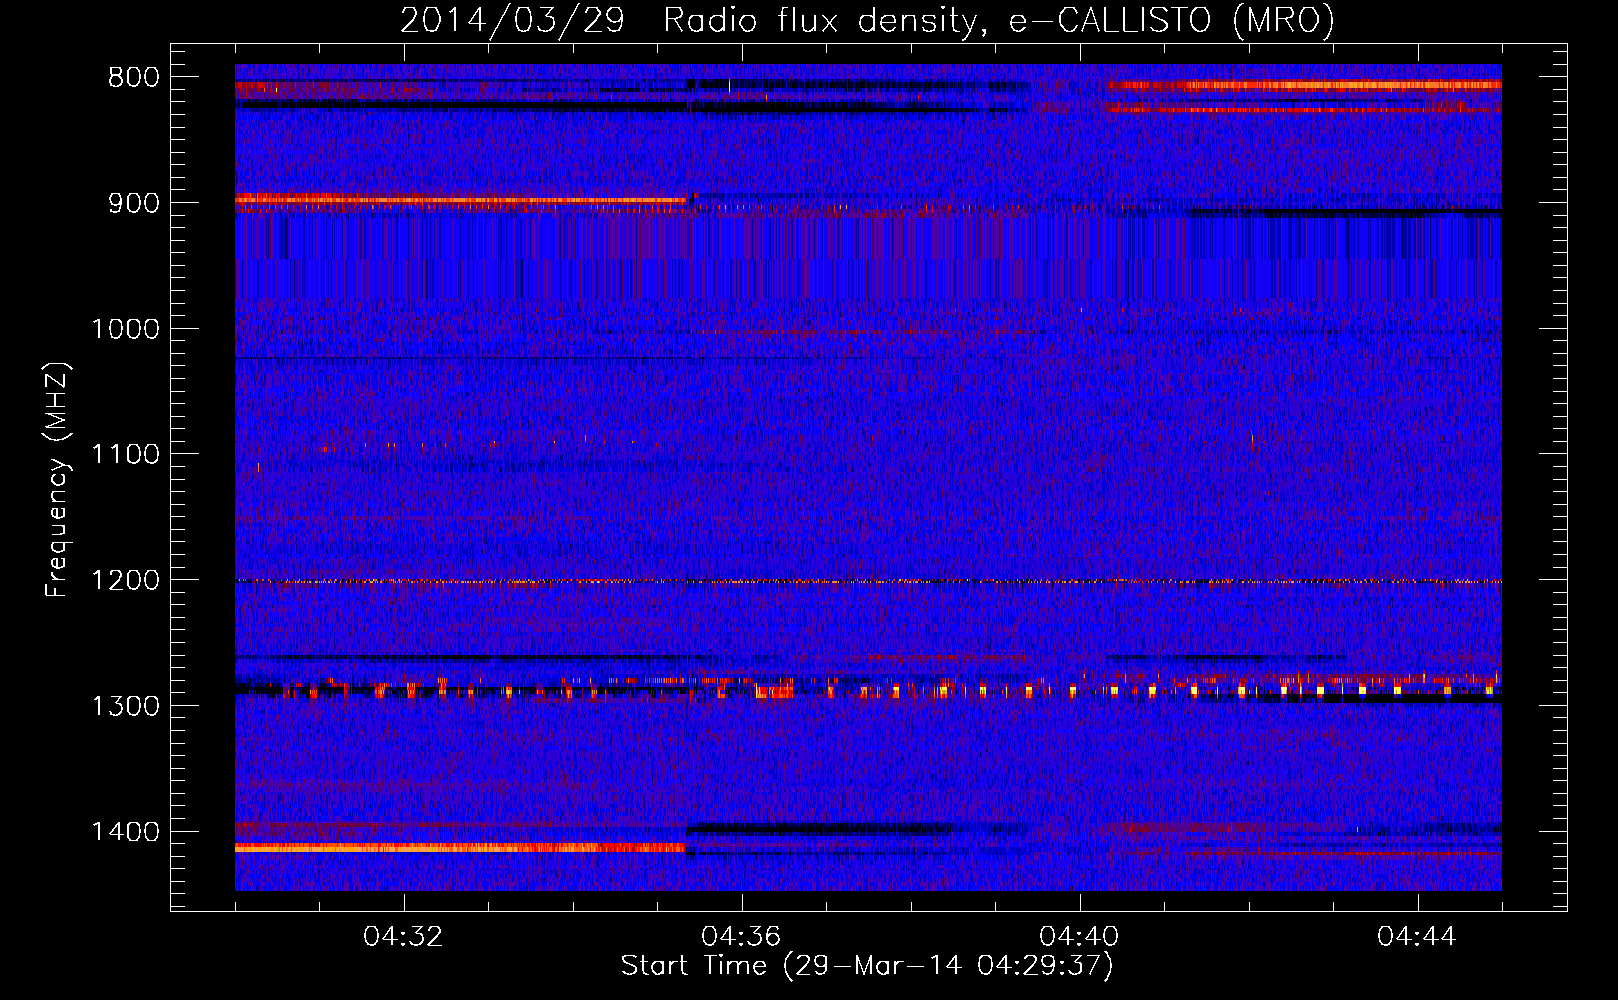Click the 'Frequency (MHZ)' y-axis label
The image size is (1618, 1000).
tap(57, 479)
